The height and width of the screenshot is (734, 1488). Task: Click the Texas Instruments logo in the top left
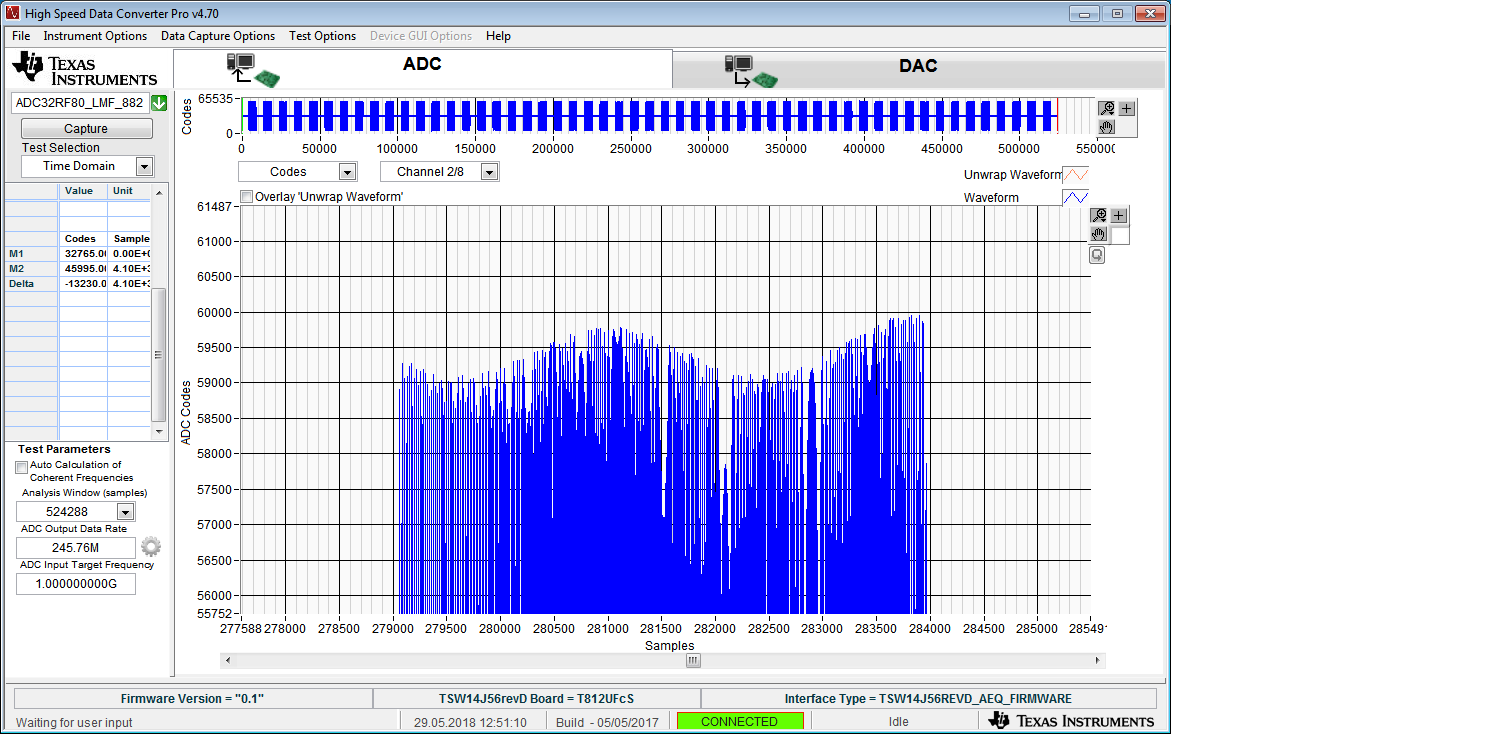tap(85, 69)
